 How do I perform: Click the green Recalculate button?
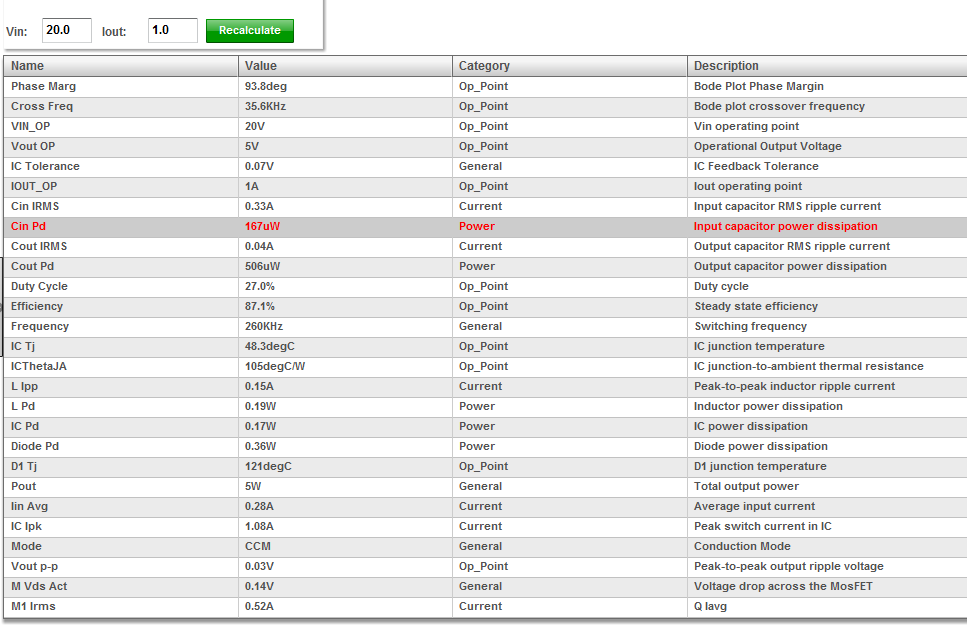[x=250, y=30]
